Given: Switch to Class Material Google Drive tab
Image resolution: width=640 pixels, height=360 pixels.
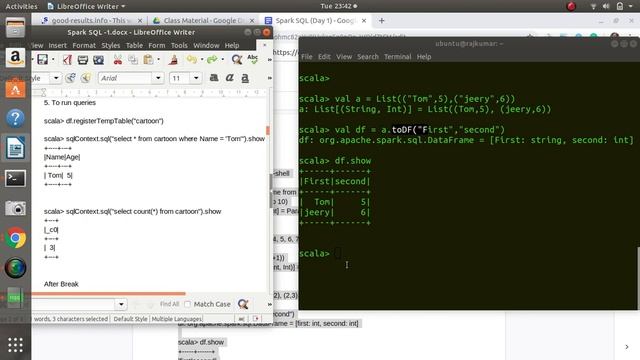Looking at the screenshot, I should coord(203,20).
